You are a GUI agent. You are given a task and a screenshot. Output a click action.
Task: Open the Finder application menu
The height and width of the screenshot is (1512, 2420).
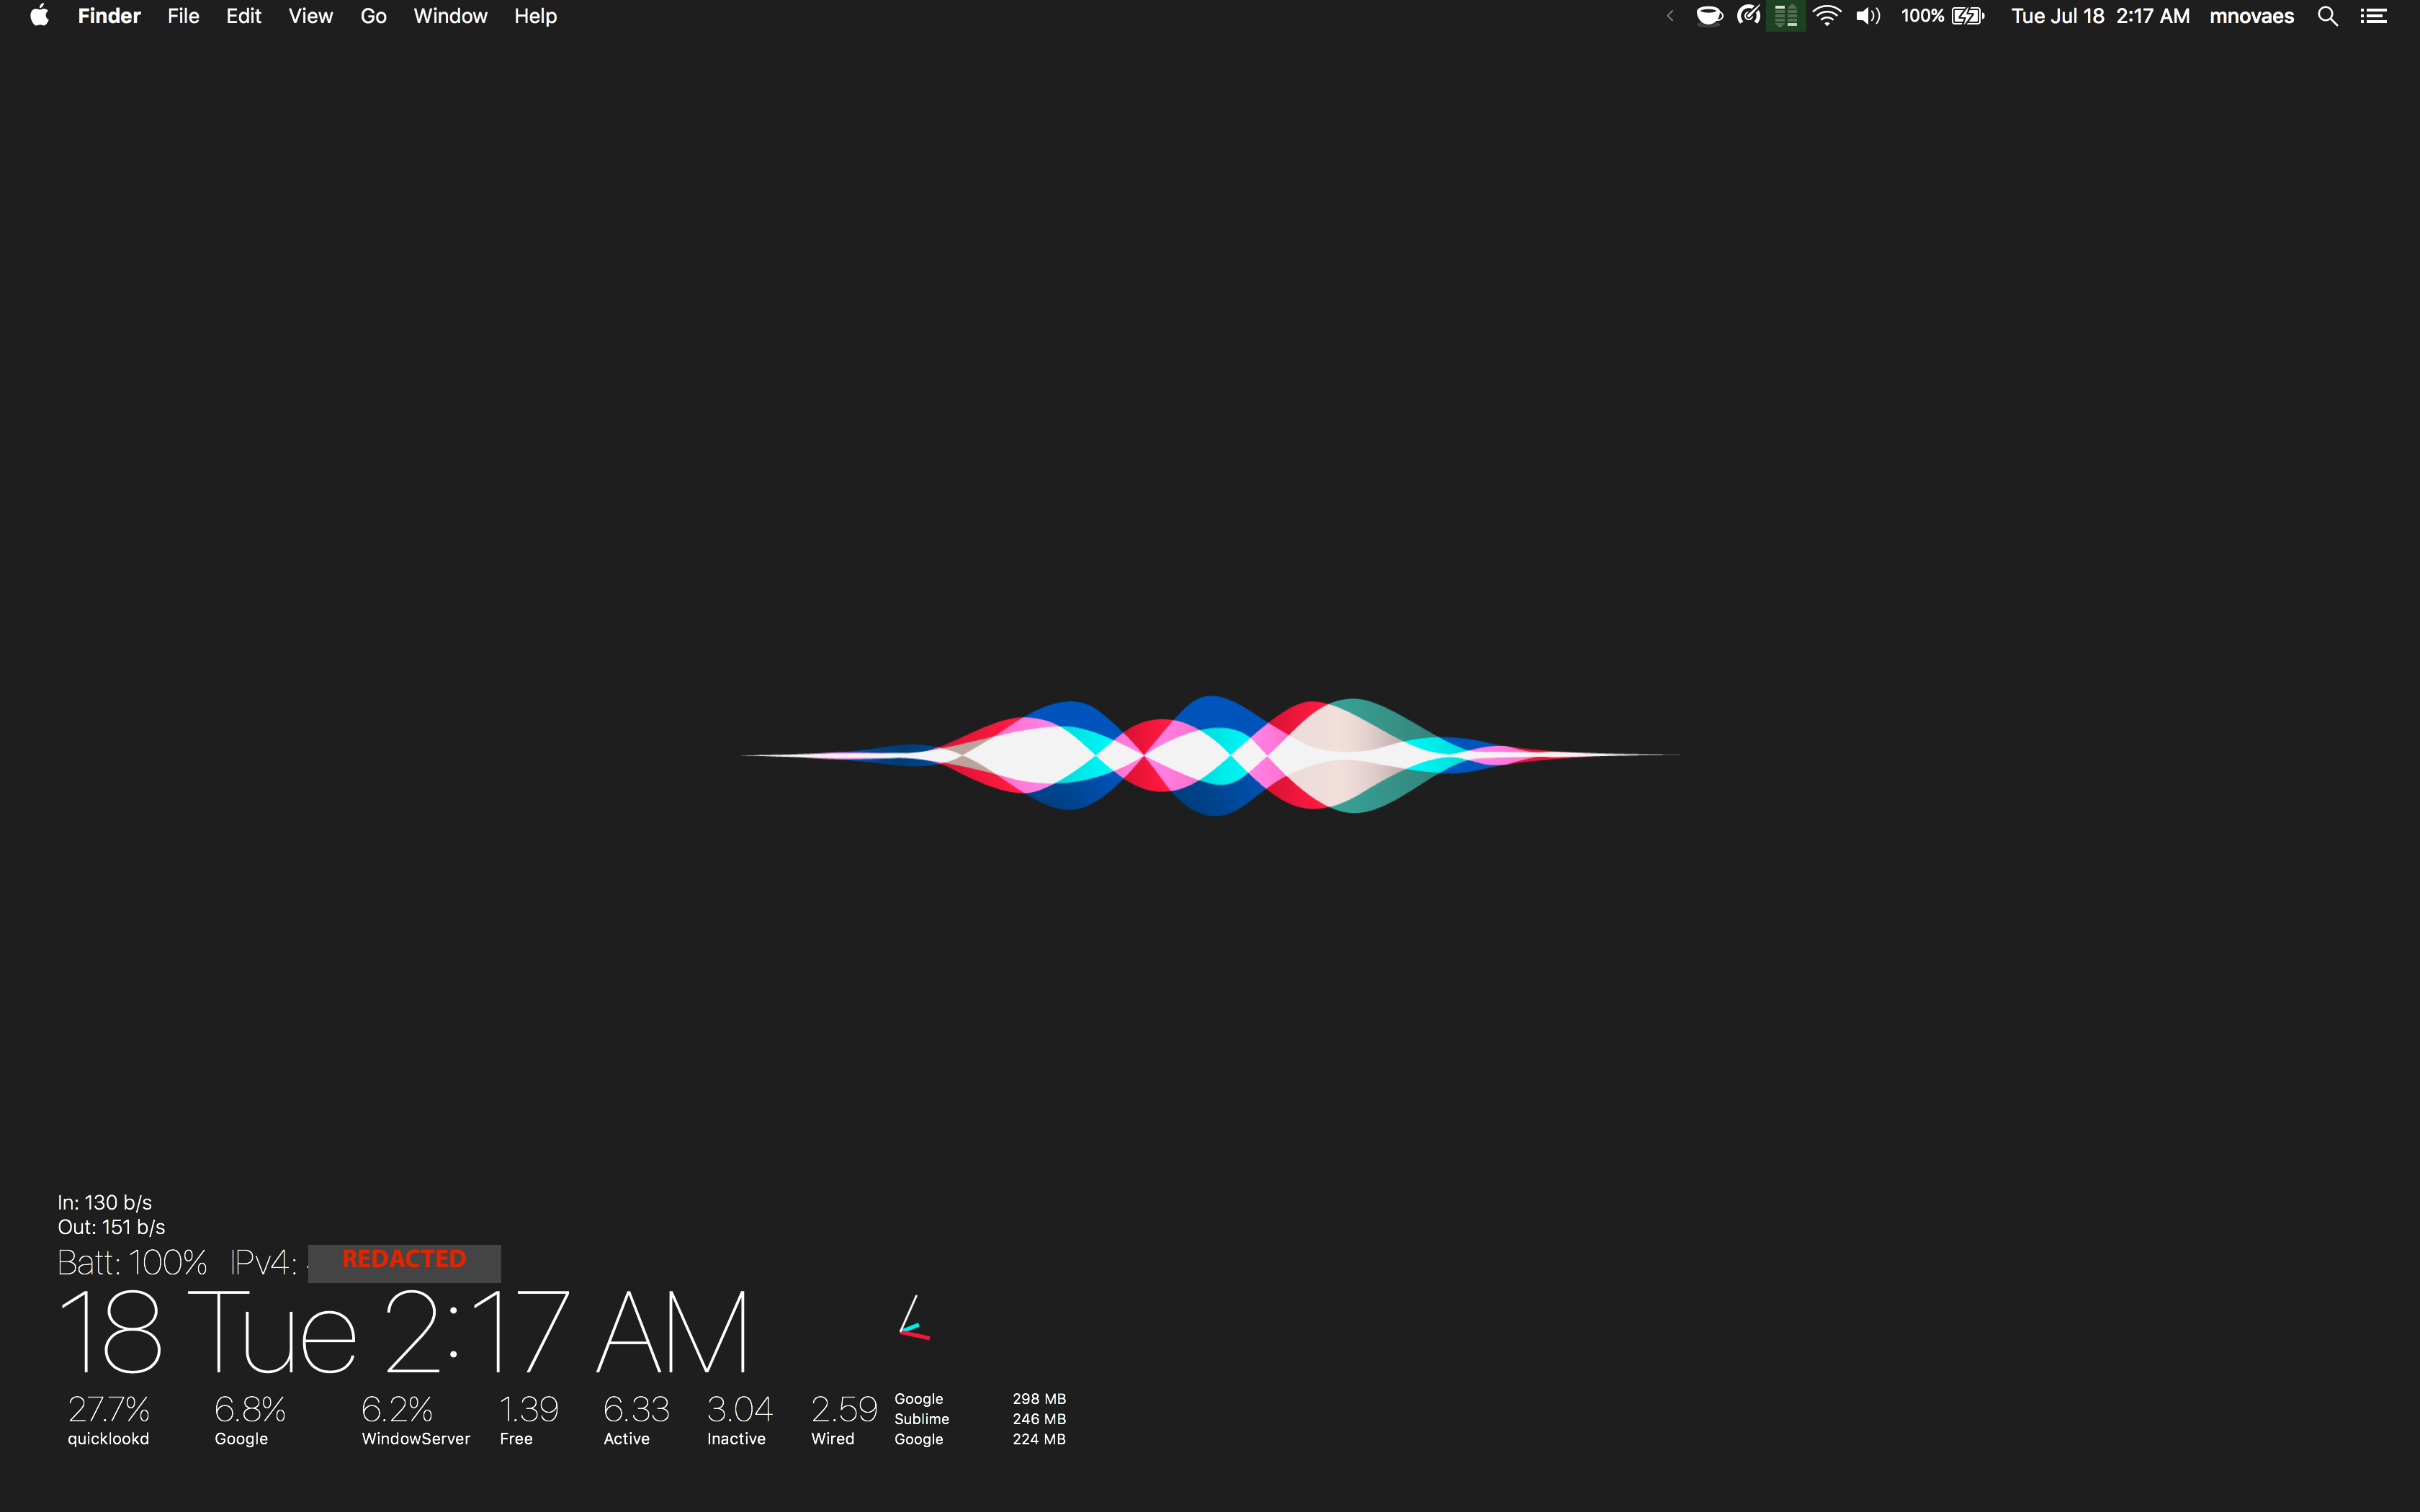click(x=109, y=16)
